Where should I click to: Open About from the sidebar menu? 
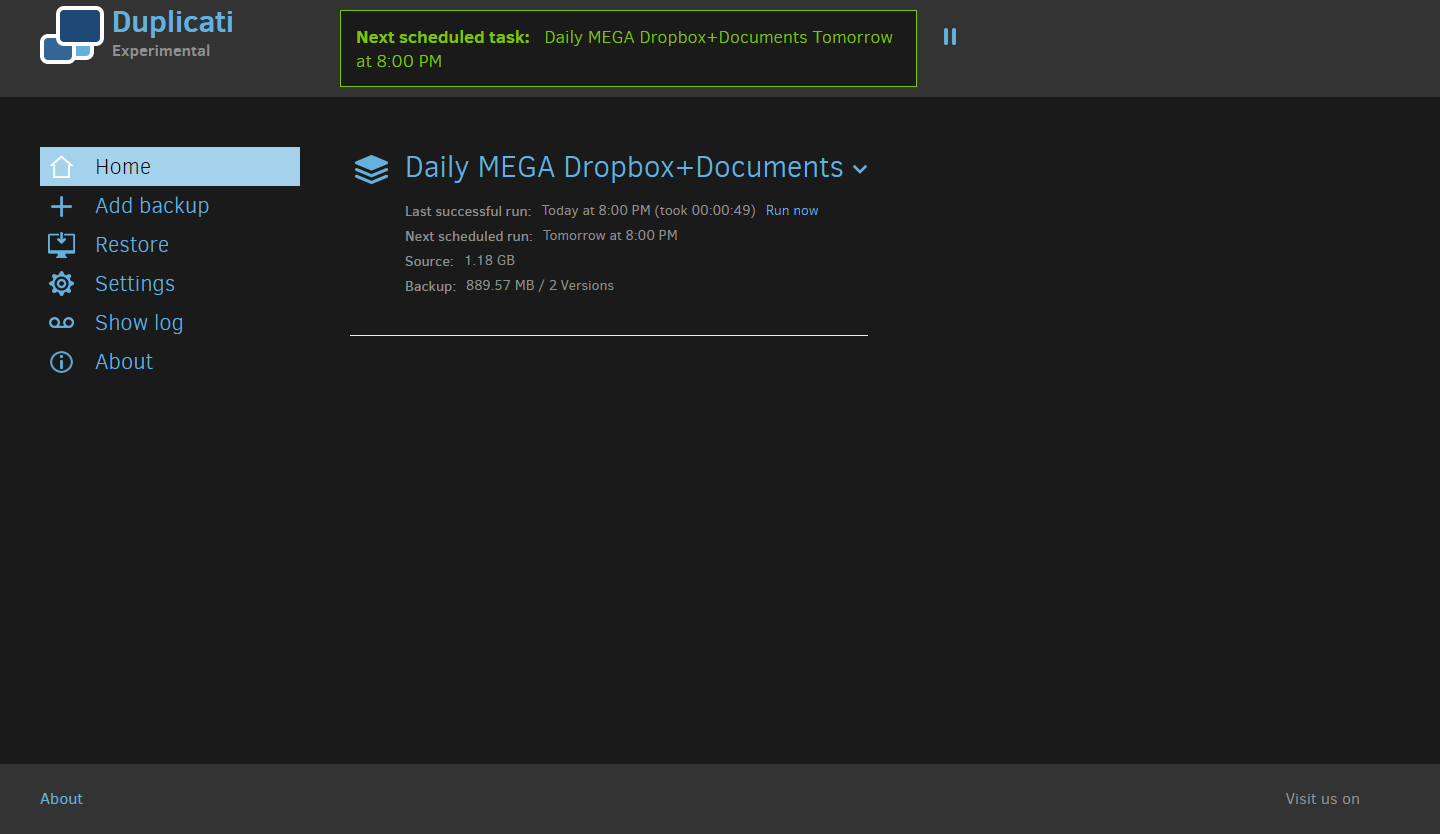pos(170,362)
